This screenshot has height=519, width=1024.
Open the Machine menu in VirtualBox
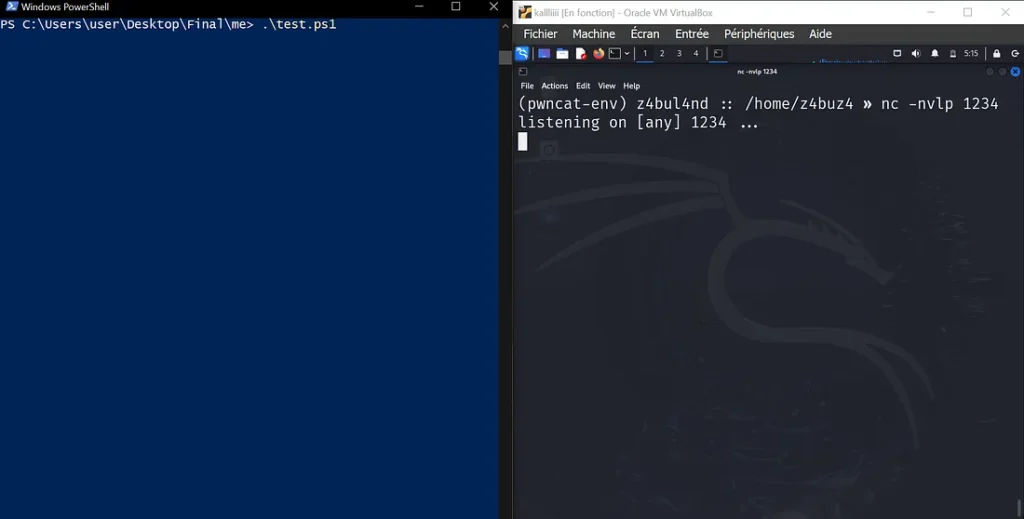(x=594, y=34)
